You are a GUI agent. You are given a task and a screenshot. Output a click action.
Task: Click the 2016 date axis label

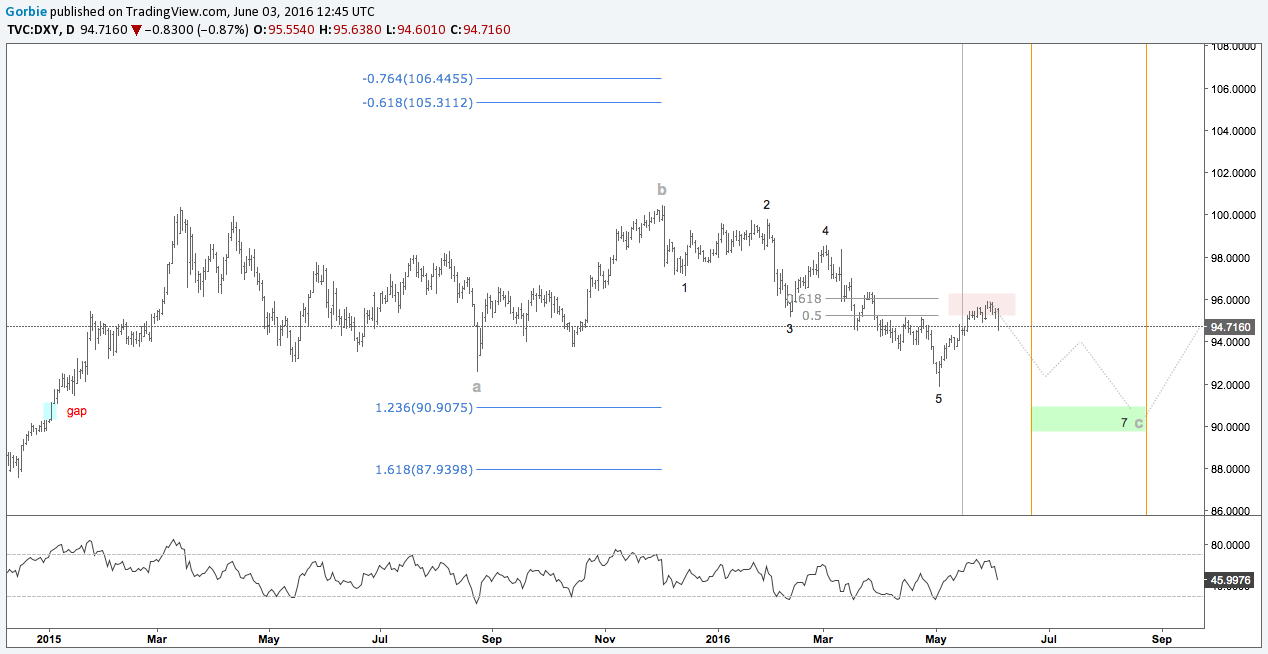[716, 637]
